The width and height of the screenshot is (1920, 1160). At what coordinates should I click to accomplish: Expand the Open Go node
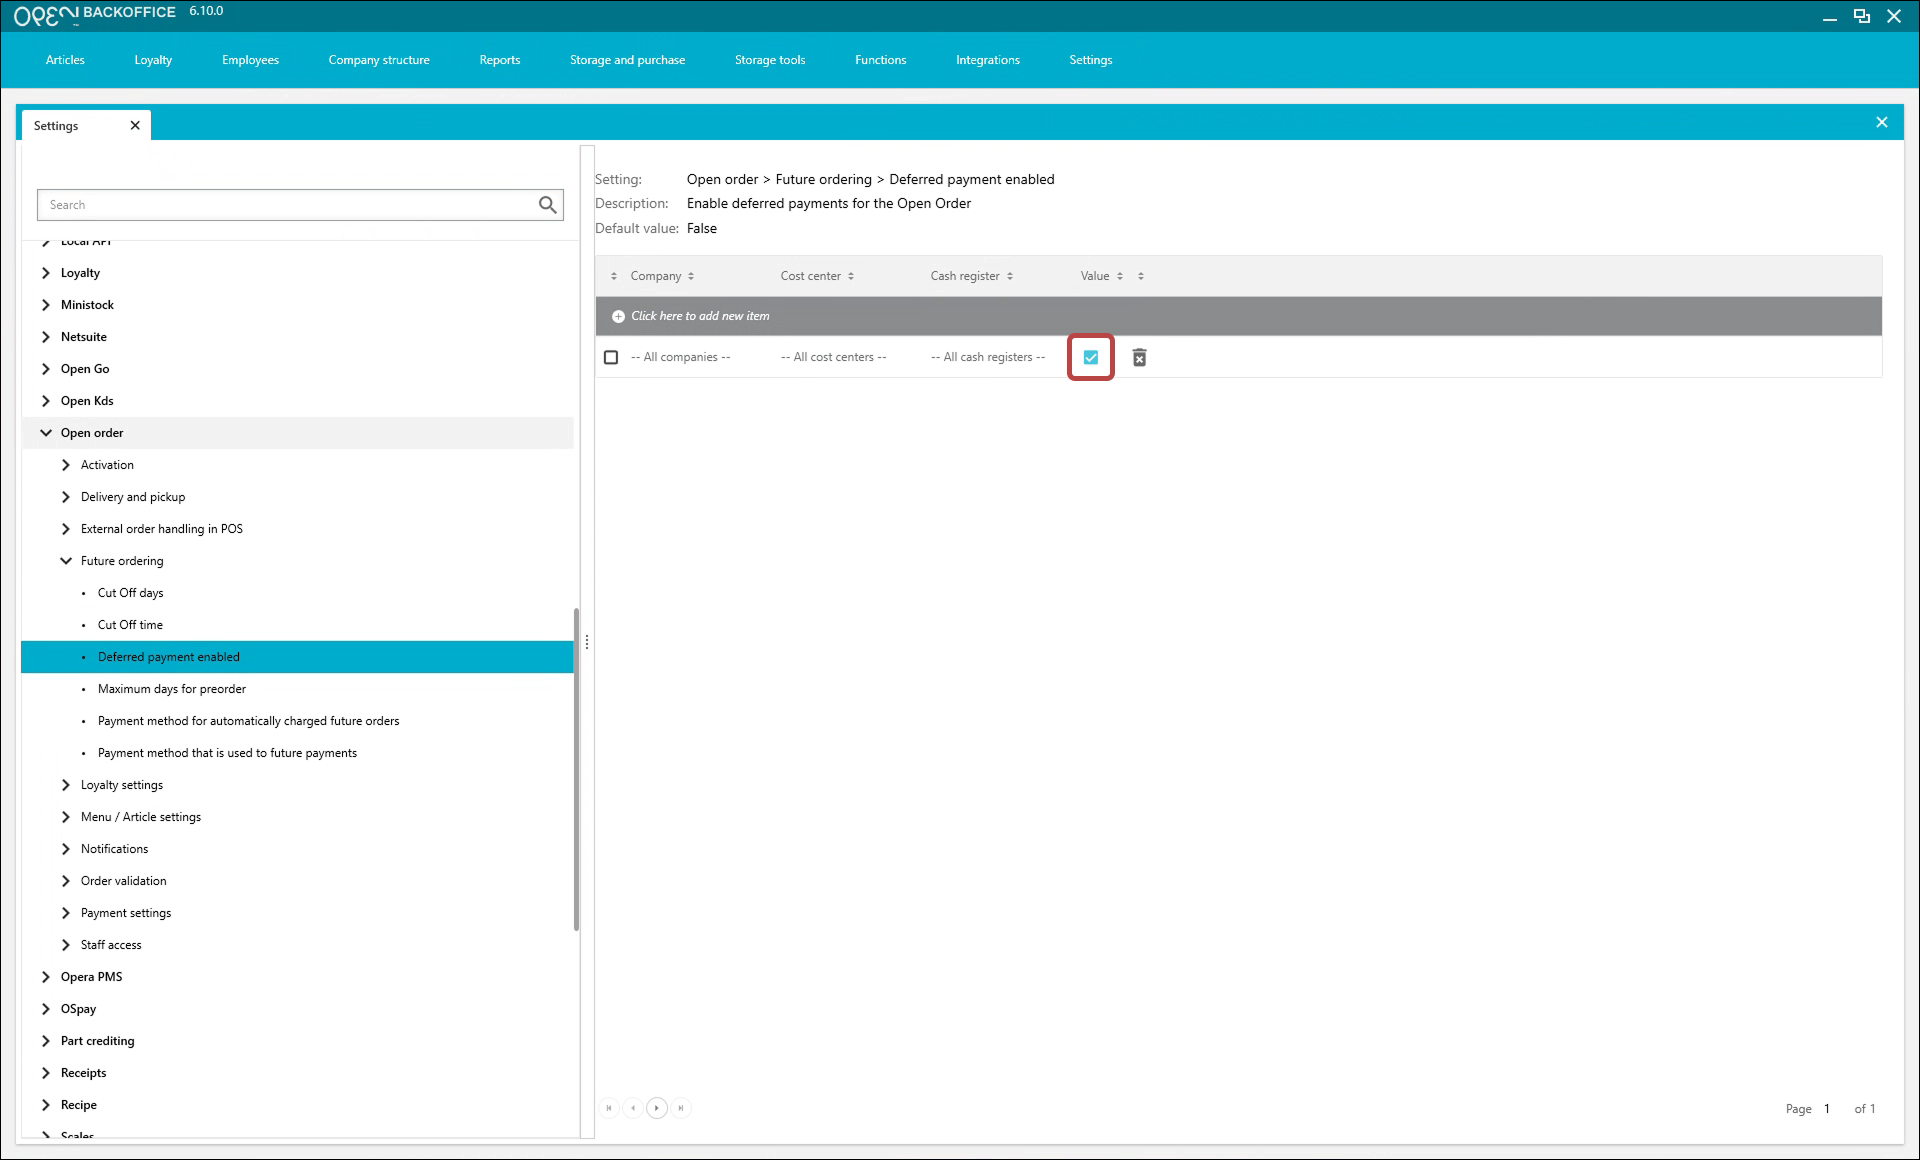coord(46,369)
